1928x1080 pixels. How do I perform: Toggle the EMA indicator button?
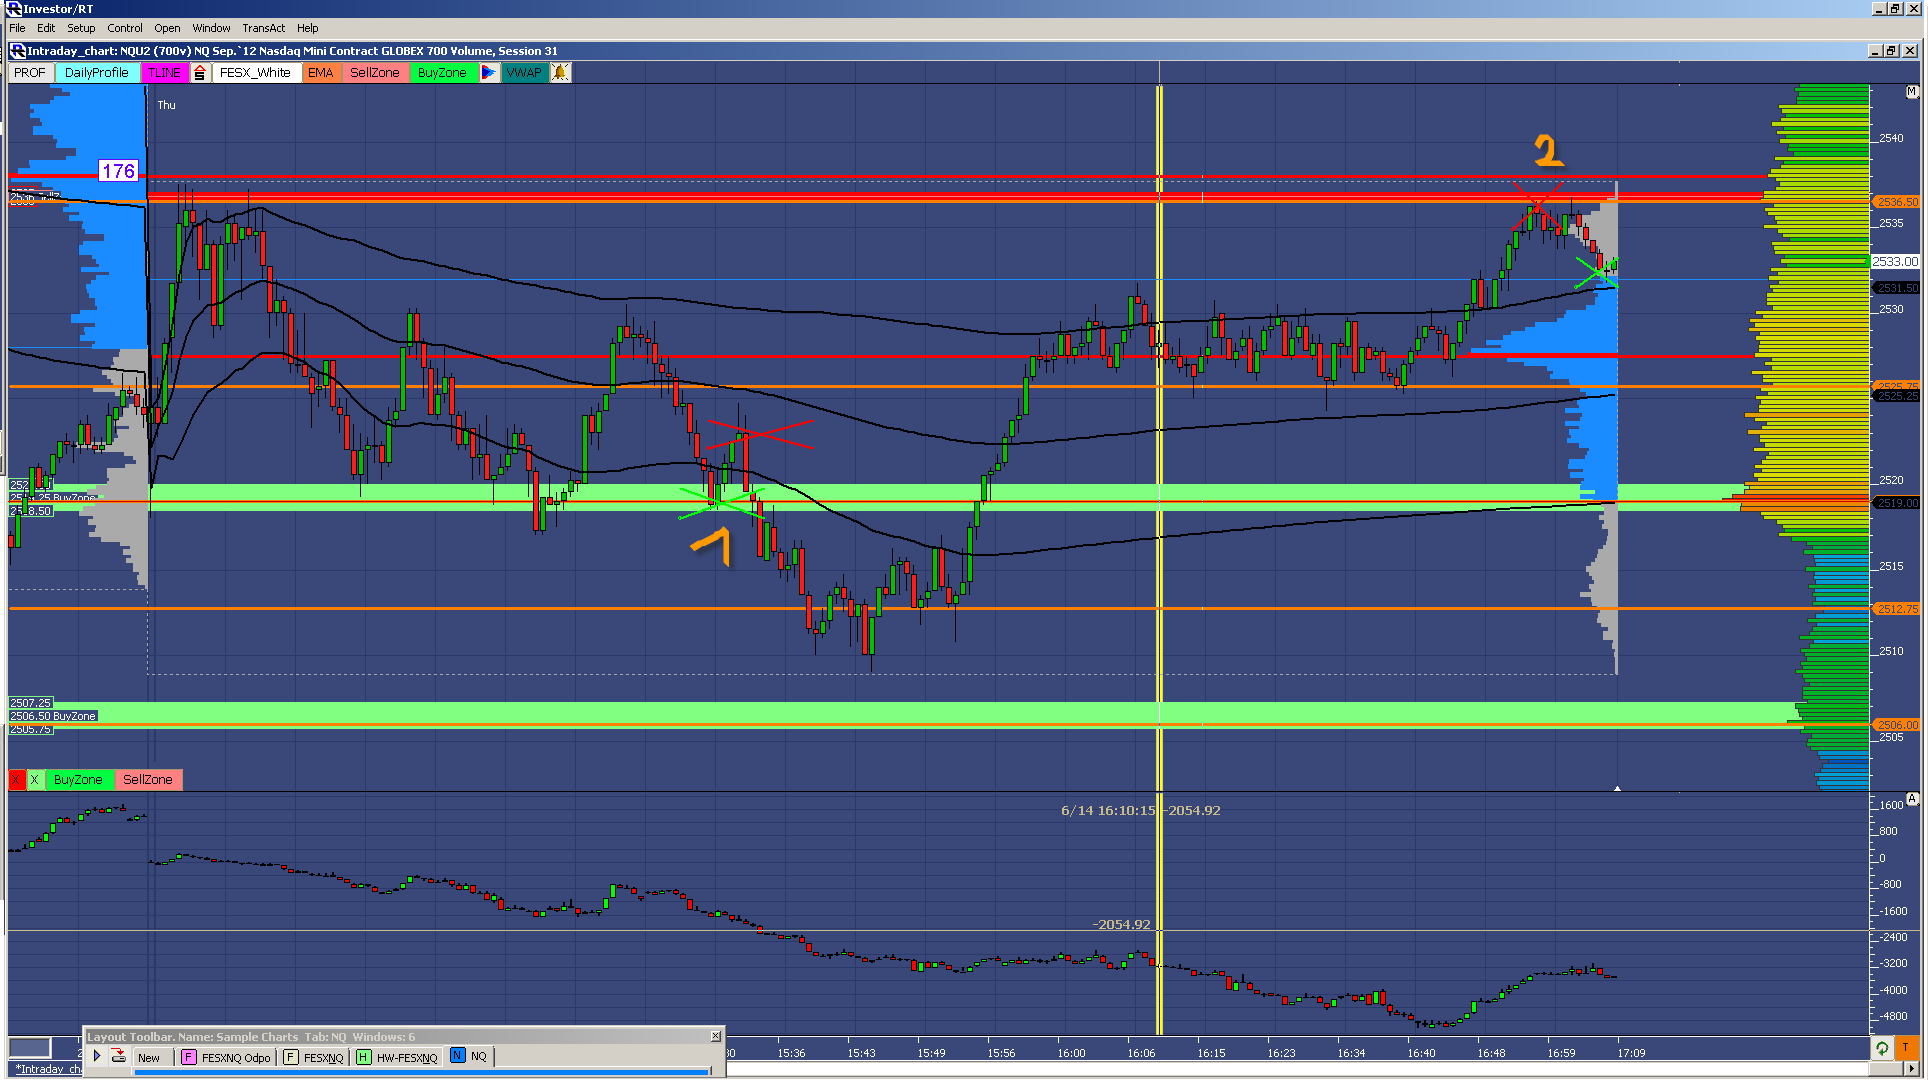click(320, 73)
